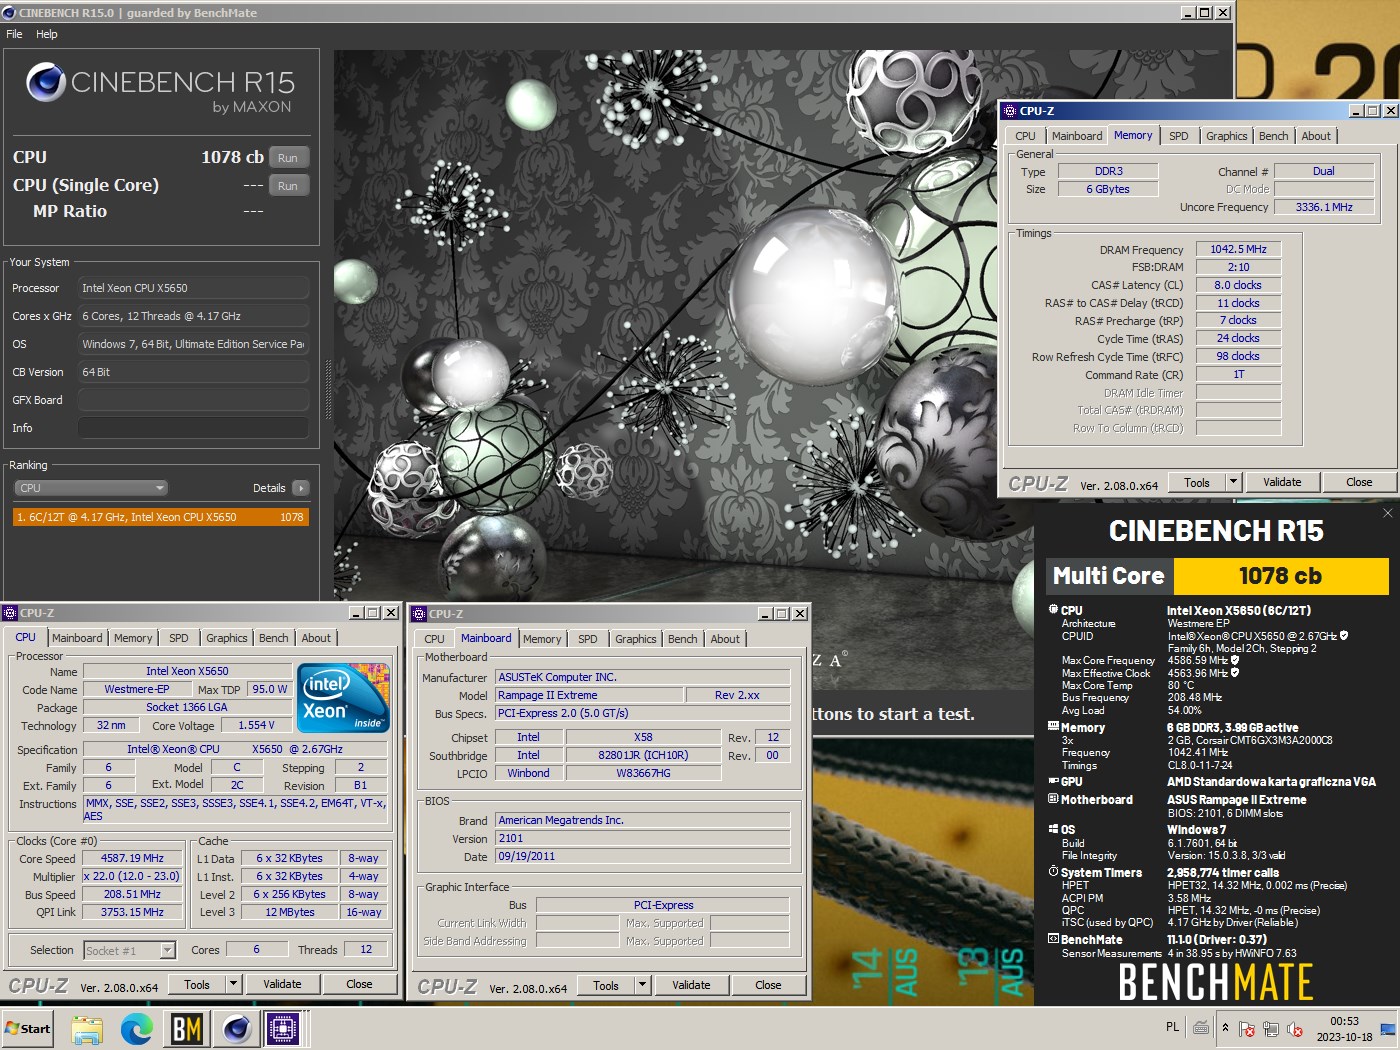Click Validate in CPU-Z Memory window
This screenshot has height=1050, width=1400.
pos(1282,482)
